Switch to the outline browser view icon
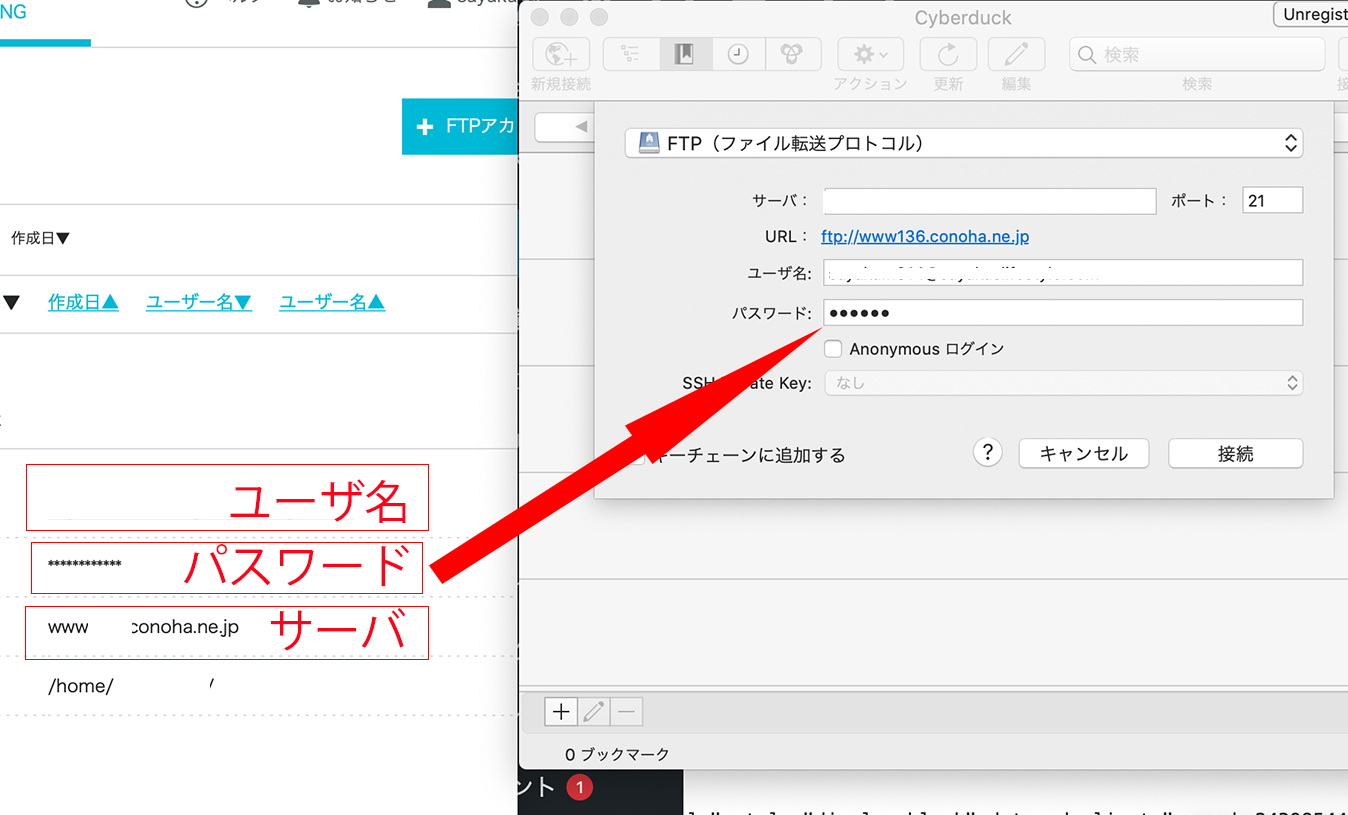The image size is (1348, 815). coord(630,54)
